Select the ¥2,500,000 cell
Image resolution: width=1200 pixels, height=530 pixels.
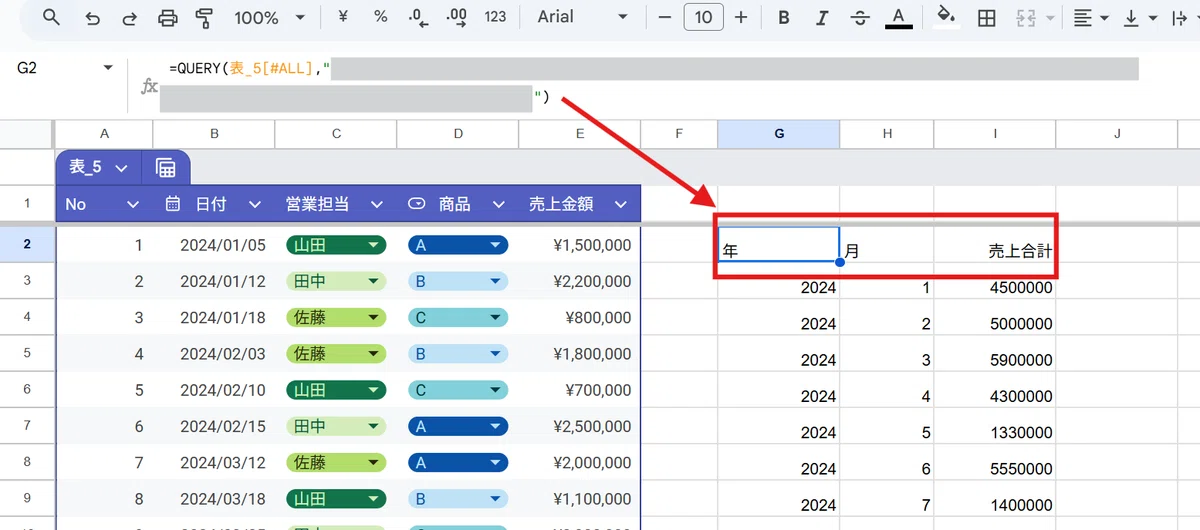[580, 427]
